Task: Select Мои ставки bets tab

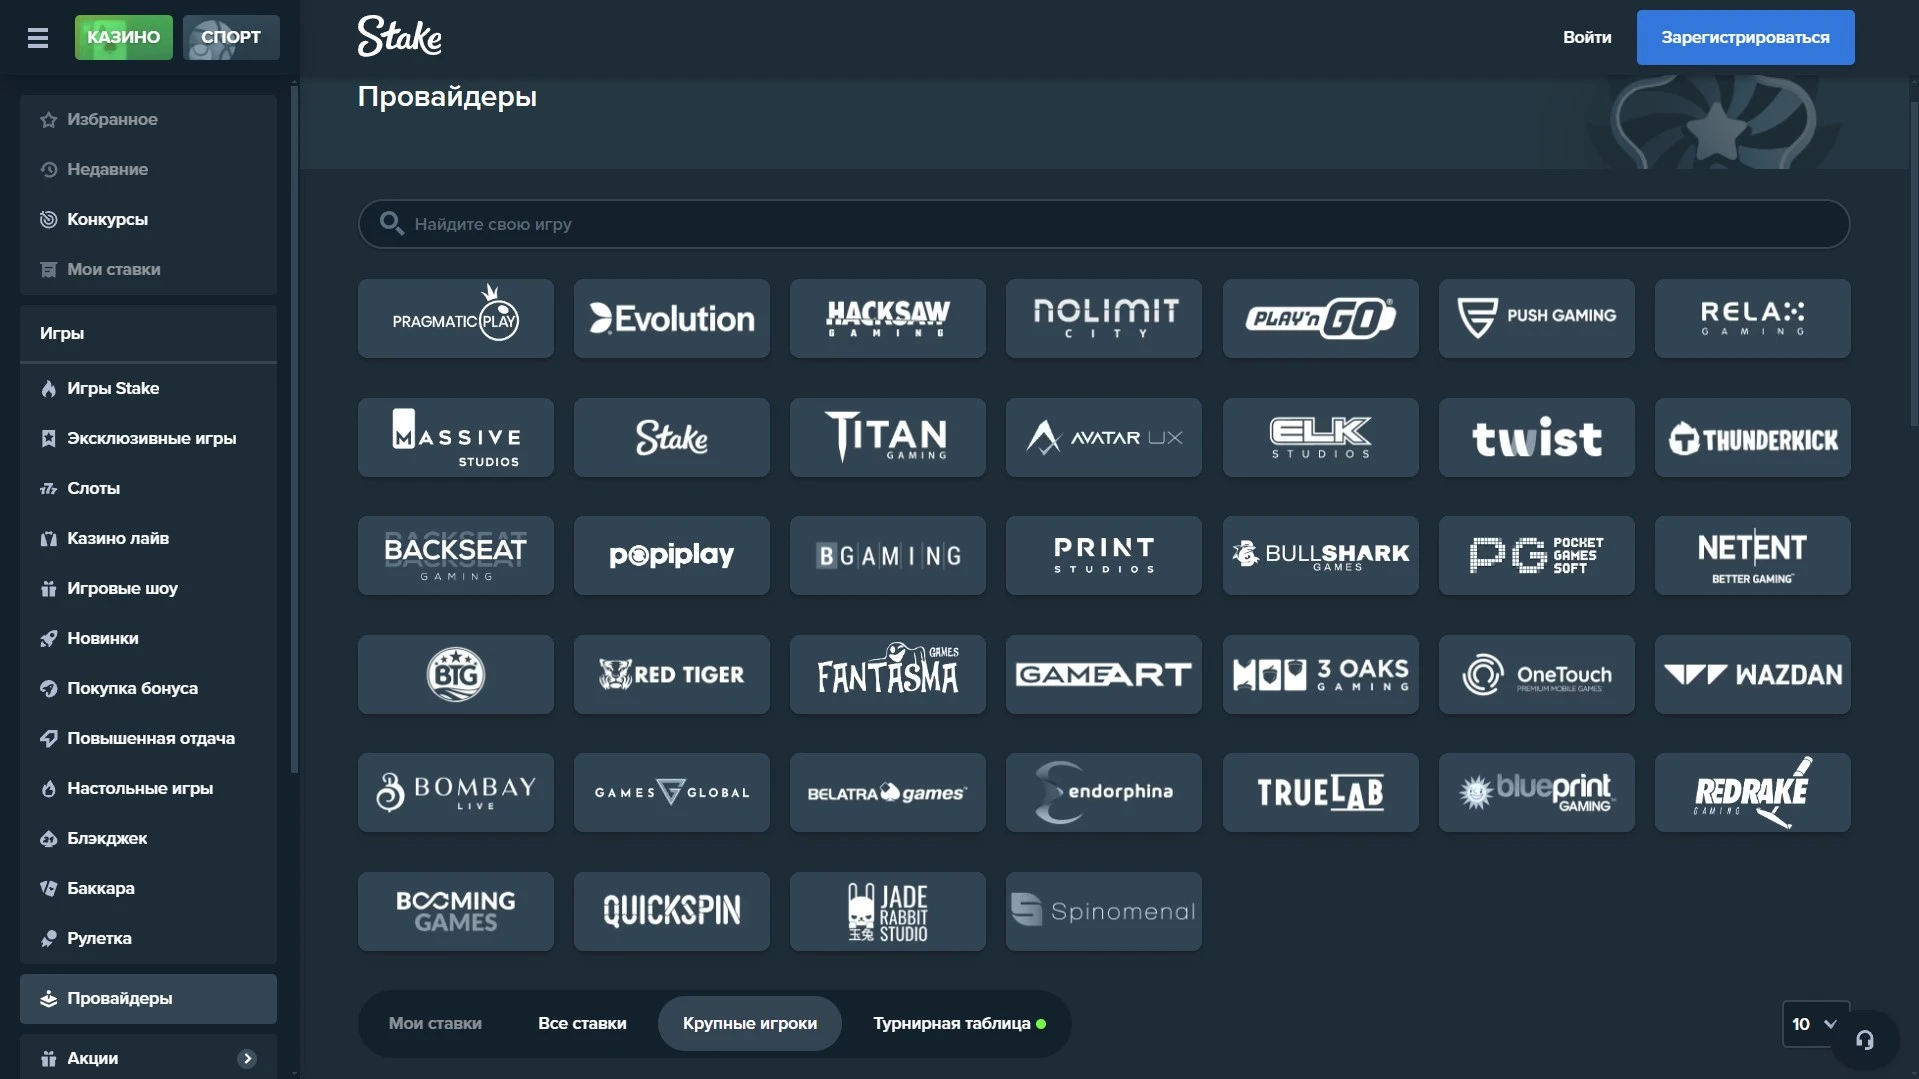Action: point(435,1023)
